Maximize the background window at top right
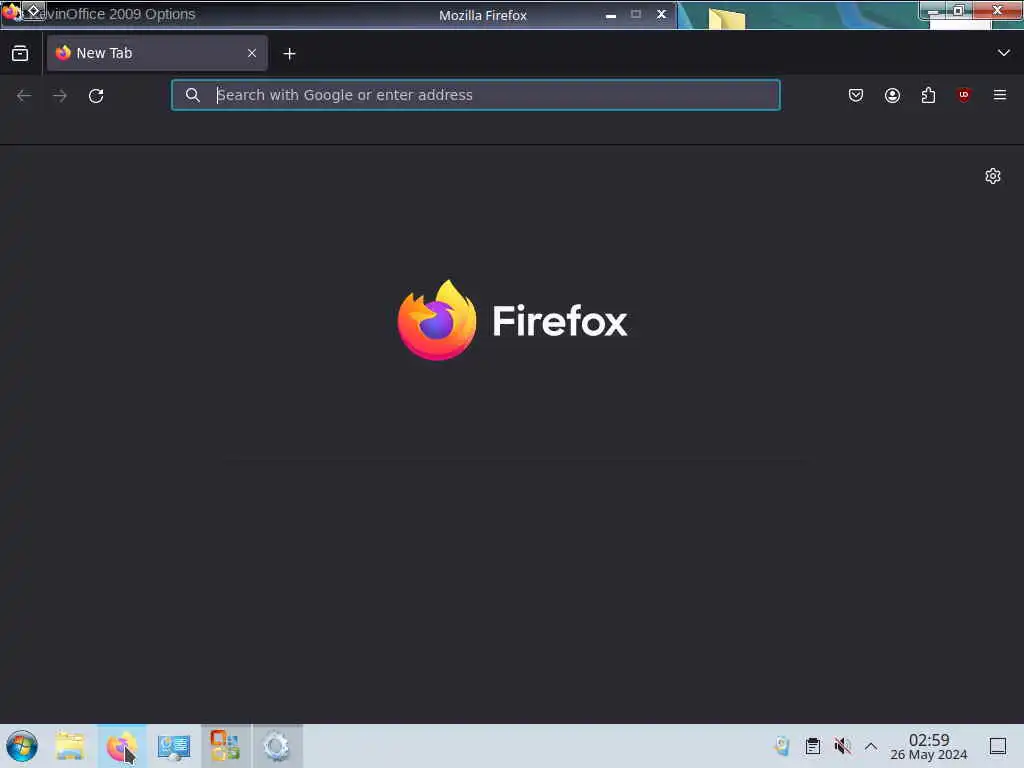 click(x=958, y=10)
